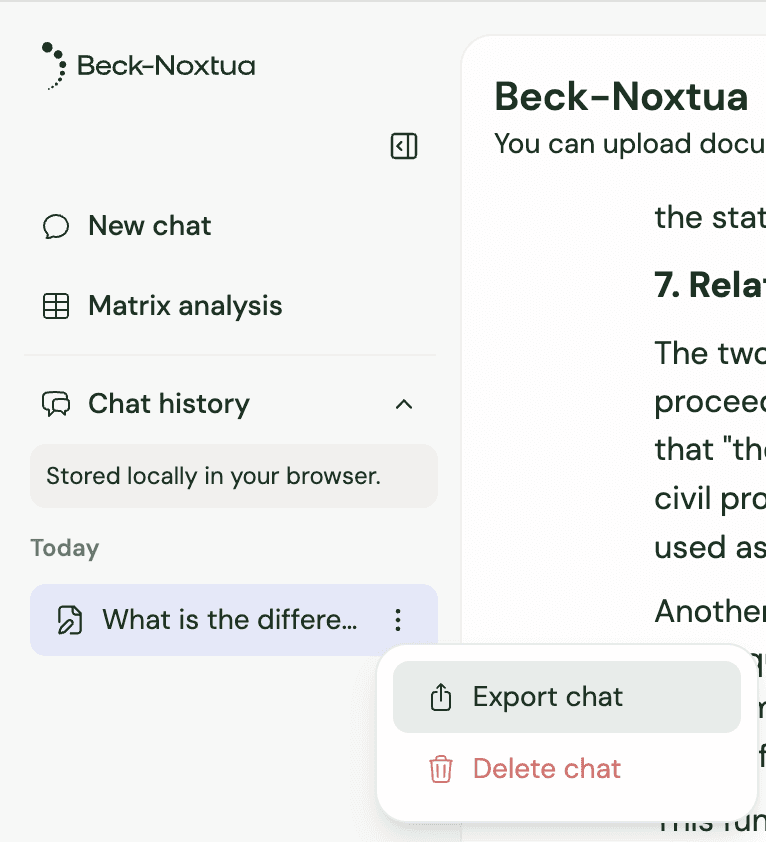The height and width of the screenshot is (842, 766).
Task: Click the Today group label
Action: [x=65, y=548]
